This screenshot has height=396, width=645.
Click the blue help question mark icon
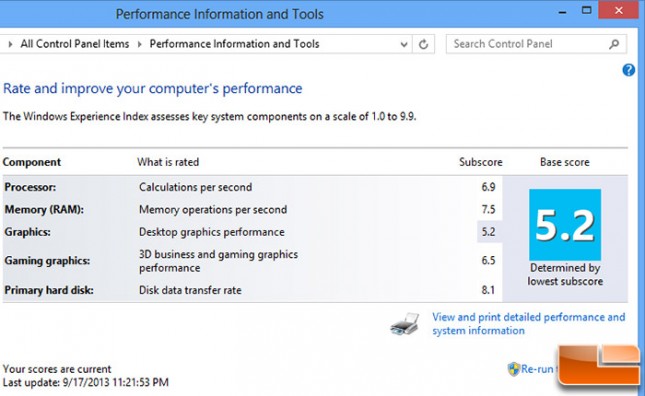(628, 70)
